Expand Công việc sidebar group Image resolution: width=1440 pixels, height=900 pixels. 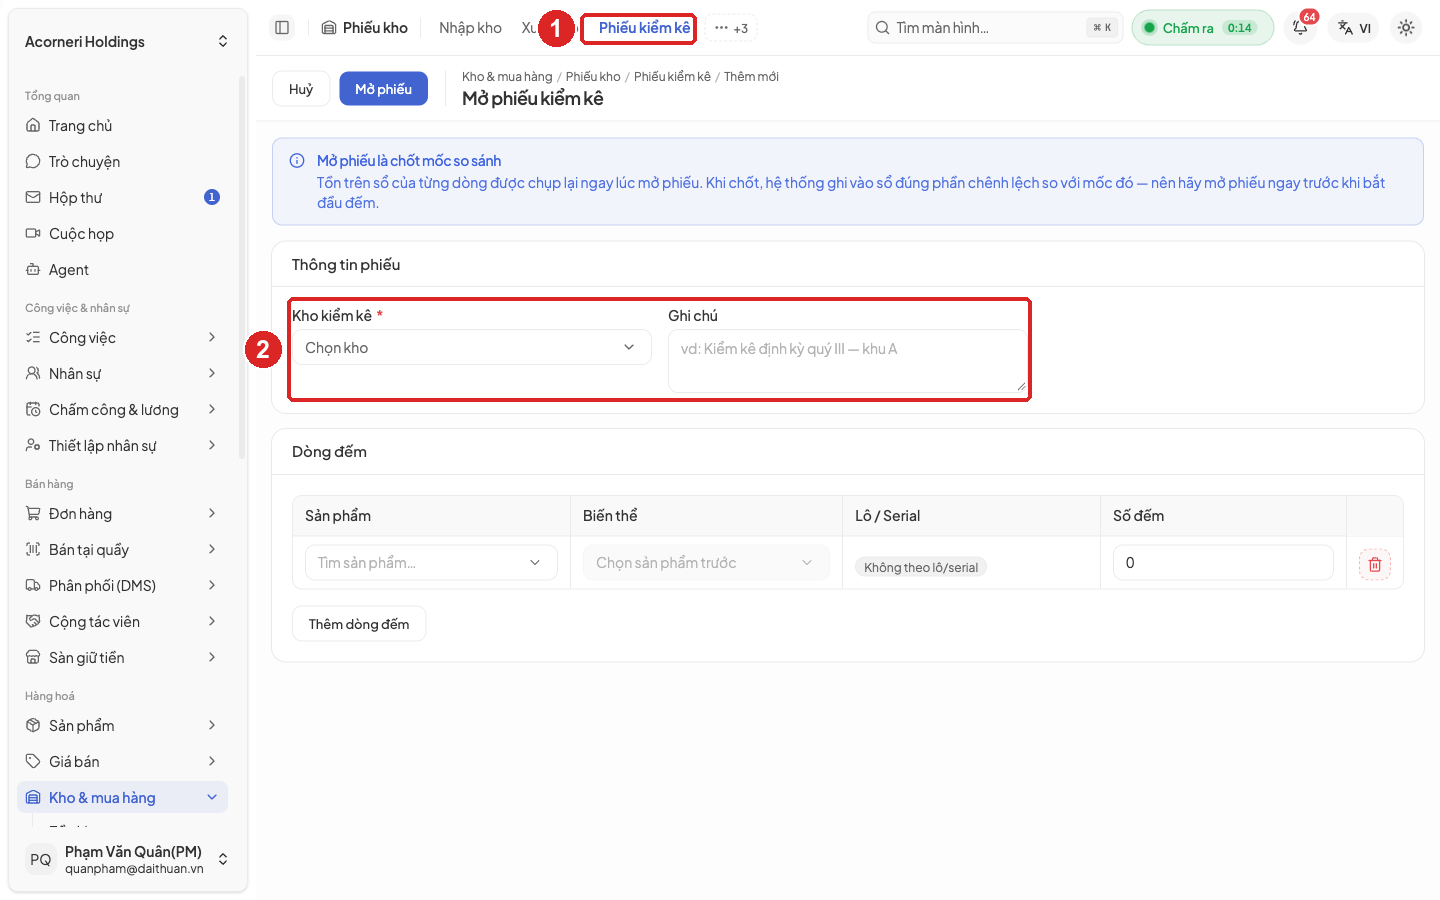tap(123, 338)
